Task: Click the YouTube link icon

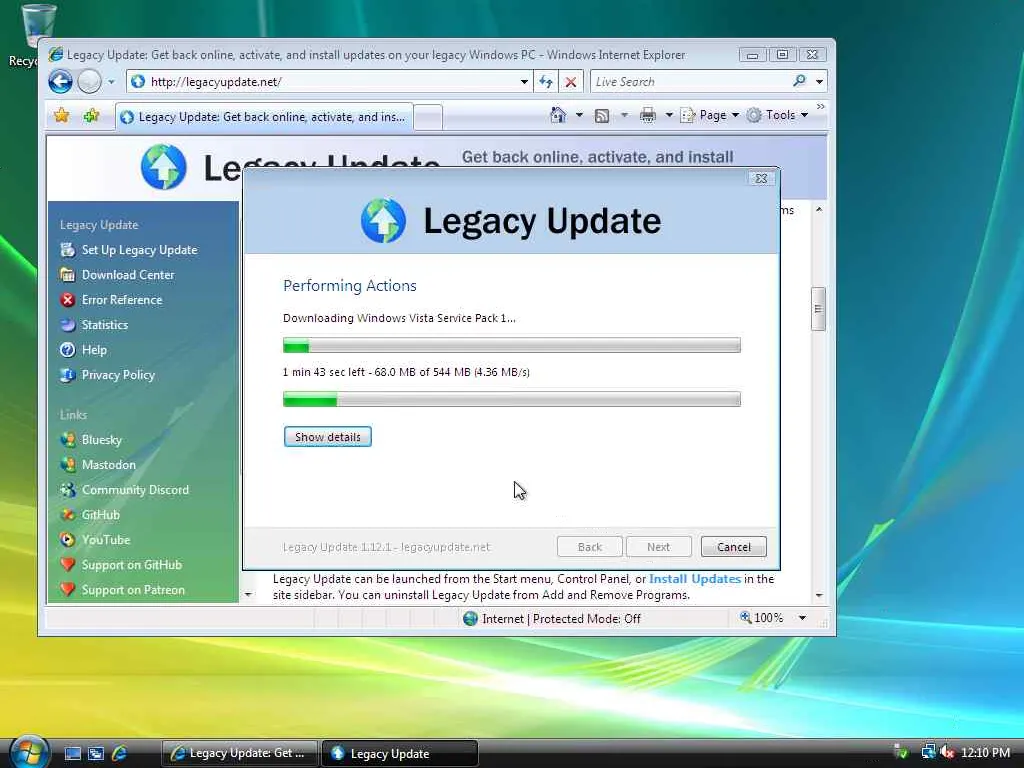Action: click(67, 539)
